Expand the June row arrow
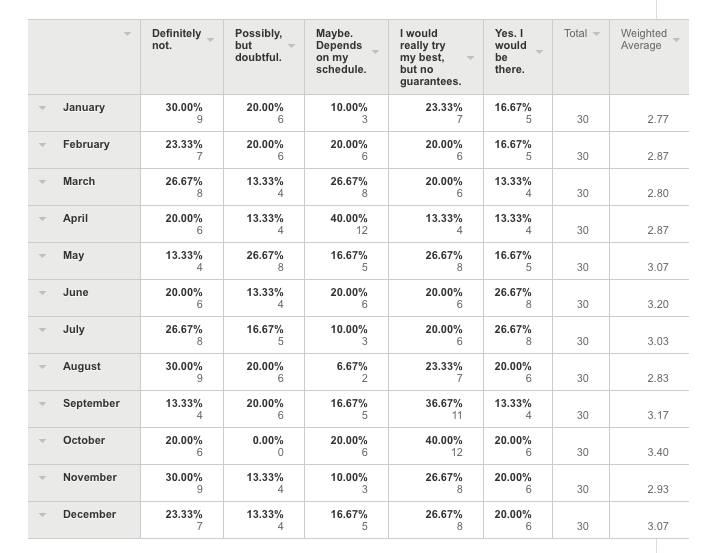Viewport: 704px width, 553px height. tap(43, 292)
